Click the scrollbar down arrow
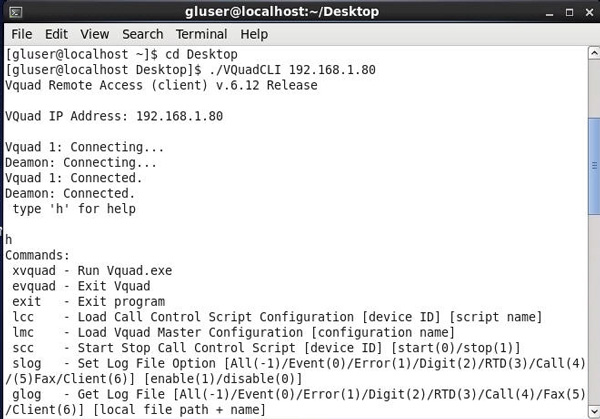 (x=594, y=412)
